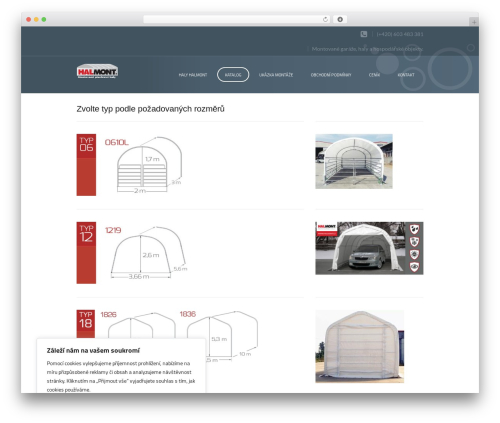Open the CENÍK menu item
Viewport: 500px width, 423px height.
(374, 75)
